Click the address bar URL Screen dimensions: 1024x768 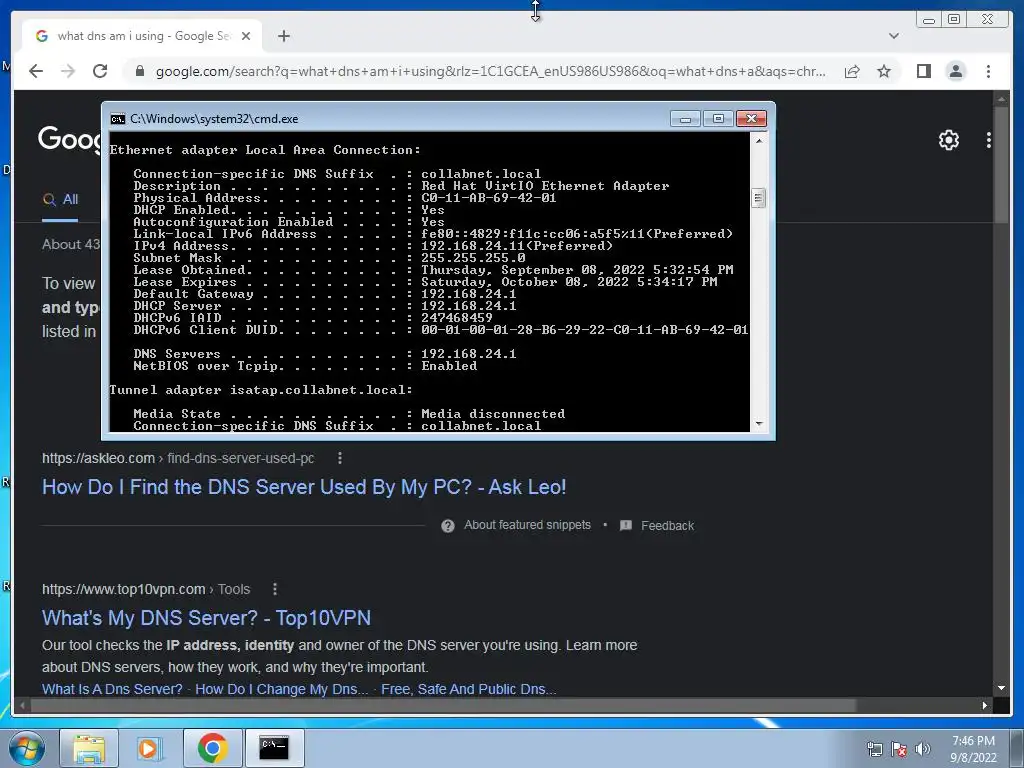490,71
